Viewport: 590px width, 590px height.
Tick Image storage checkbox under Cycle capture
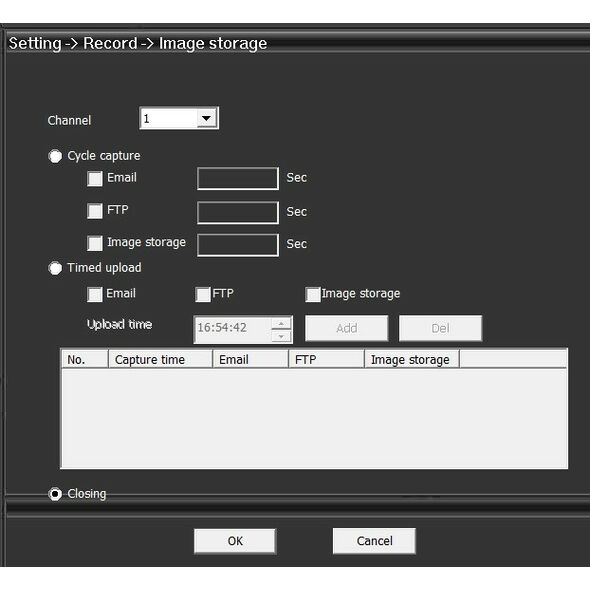tap(94, 243)
